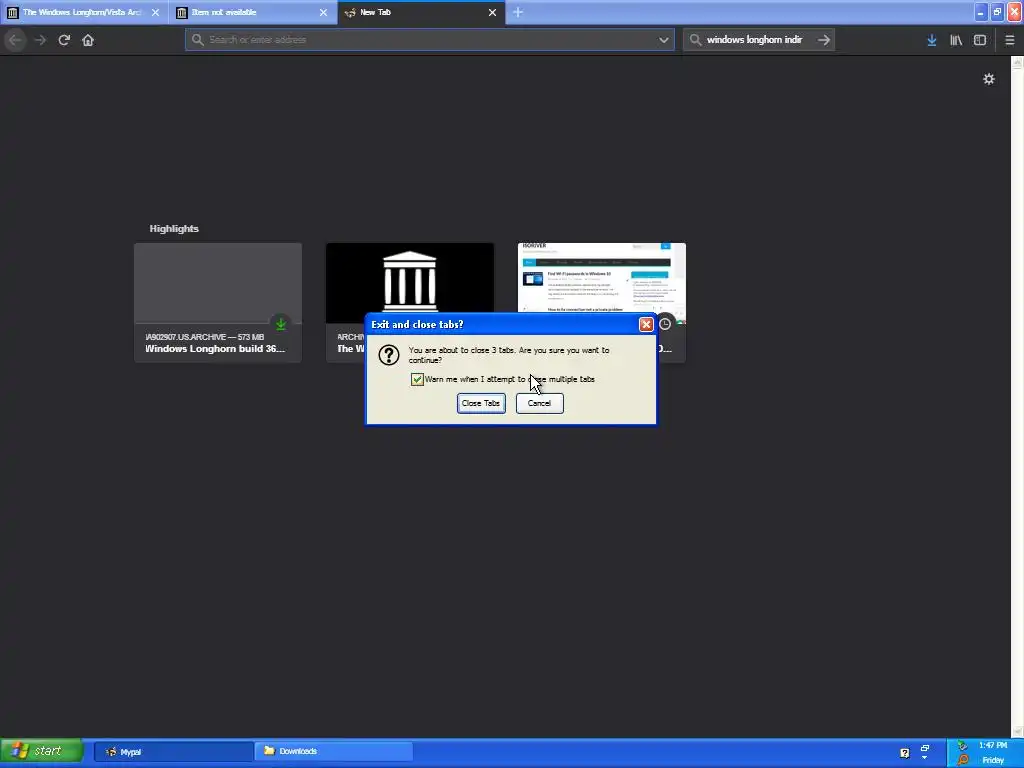Close the Item not available tab

(323, 12)
